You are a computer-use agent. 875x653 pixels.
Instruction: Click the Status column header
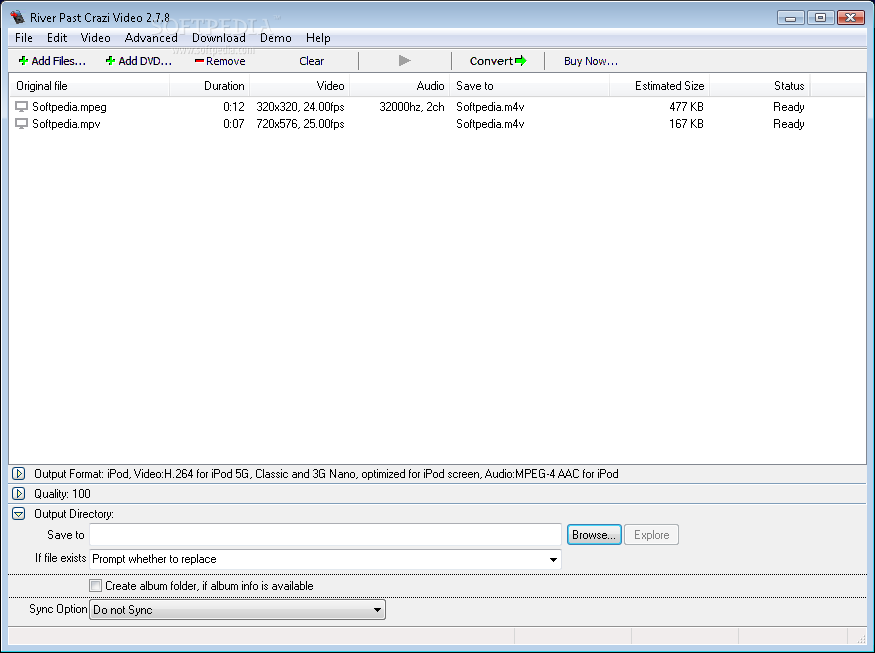[759, 86]
